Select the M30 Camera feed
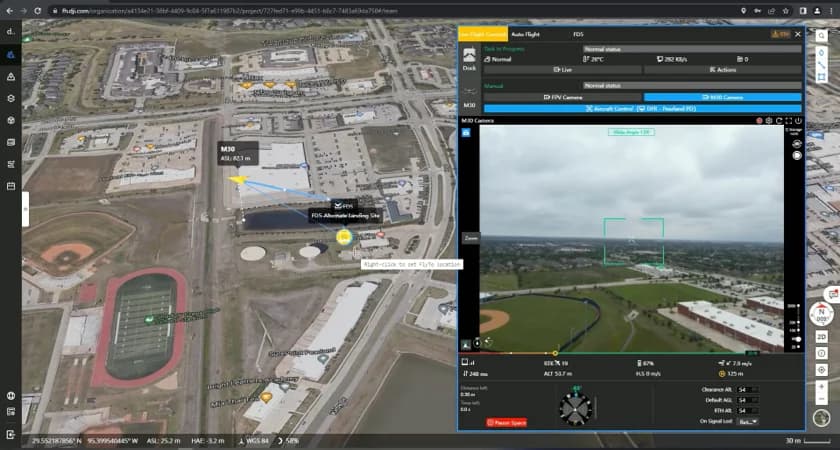Image resolution: width=840 pixels, height=450 pixels. (722, 97)
